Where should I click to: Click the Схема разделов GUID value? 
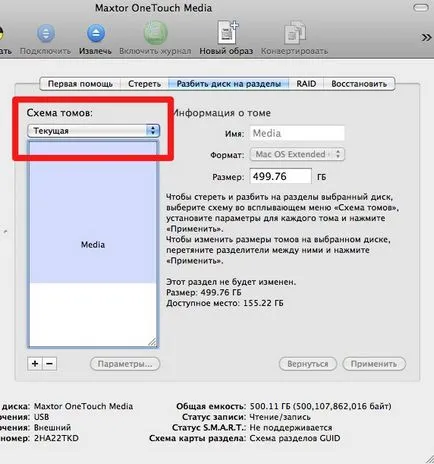tap(295, 438)
